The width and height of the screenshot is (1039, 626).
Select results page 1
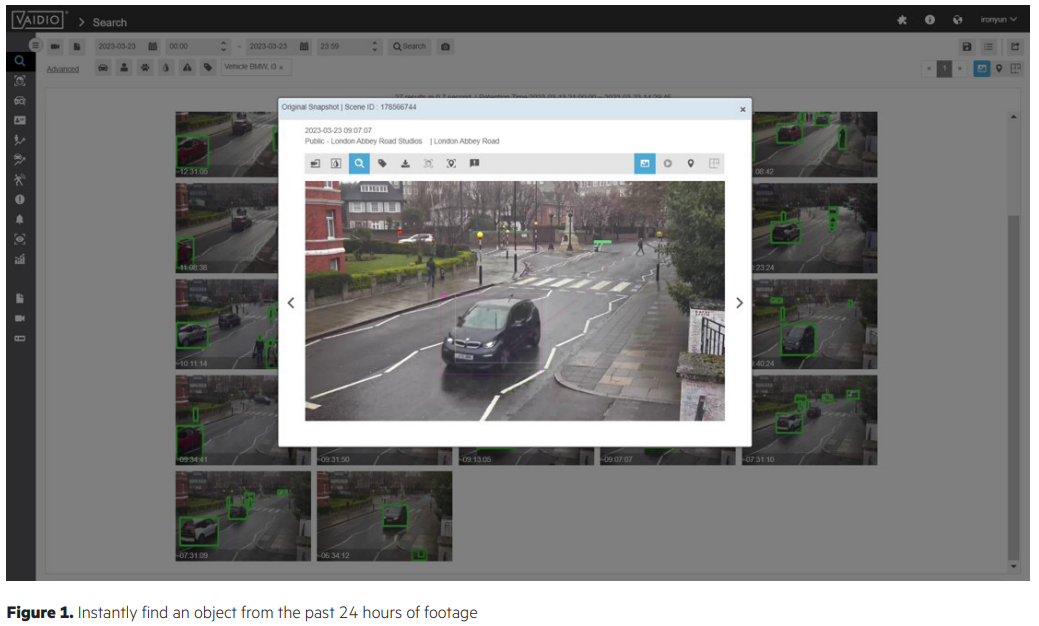coord(944,68)
